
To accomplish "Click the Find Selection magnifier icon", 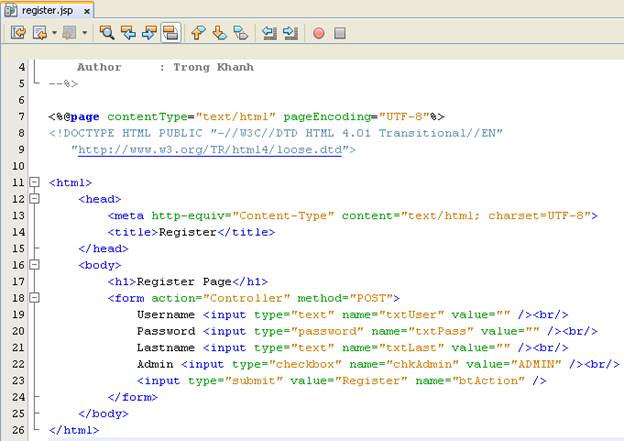I will pos(107,33).
